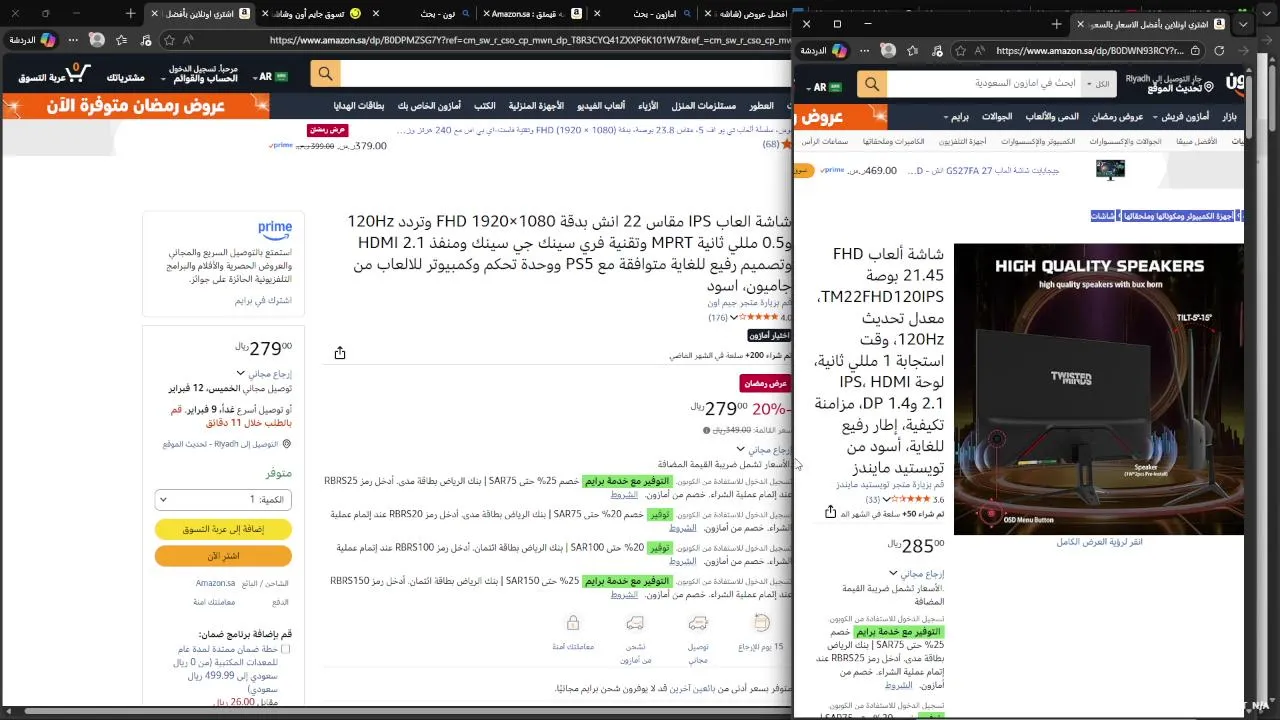
Task: Click the read aloud icon in right address bar
Action: (x=980, y=50)
